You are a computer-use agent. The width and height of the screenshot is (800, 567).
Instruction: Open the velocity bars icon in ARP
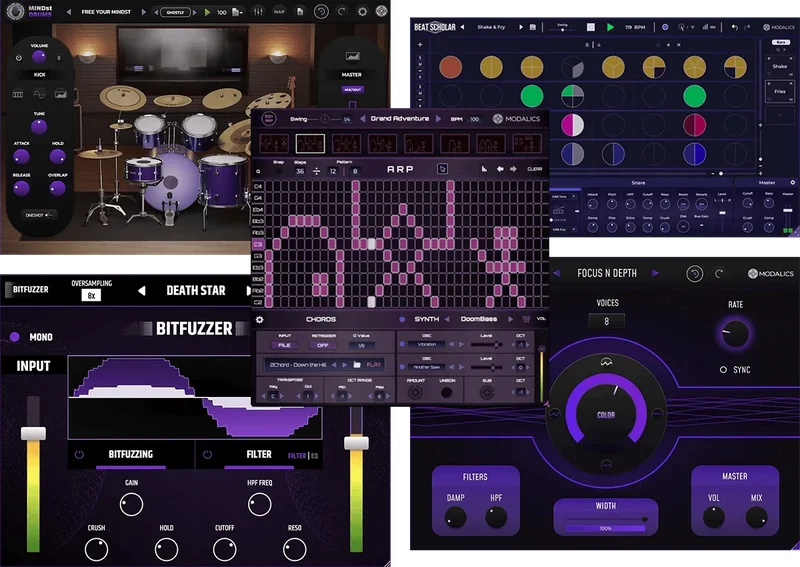[x=484, y=169]
